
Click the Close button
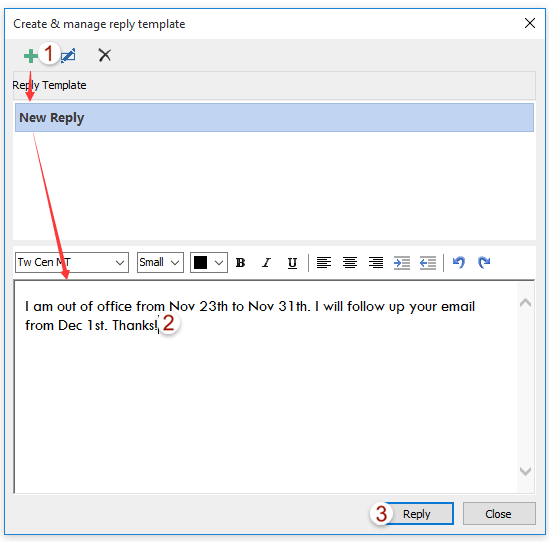pyautogui.click(x=499, y=514)
